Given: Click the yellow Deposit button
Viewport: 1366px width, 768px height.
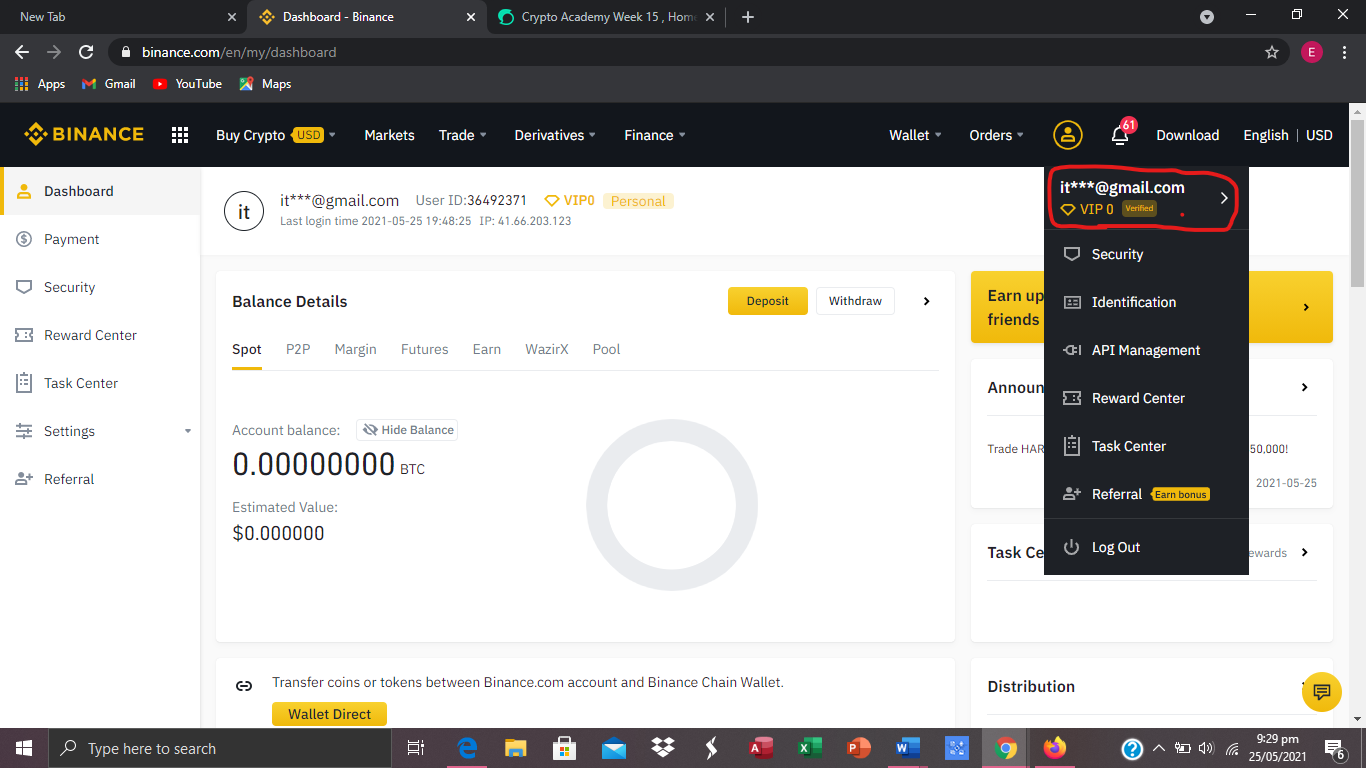Looking at the screenshot, I should 768,301.
